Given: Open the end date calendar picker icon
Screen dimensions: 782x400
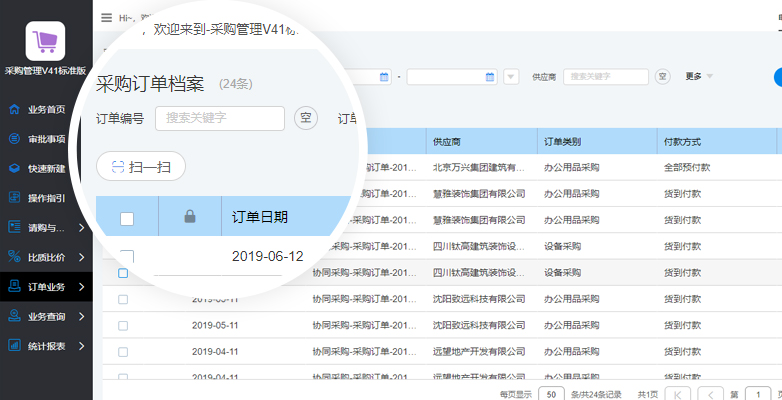Looking at the screenshot, I should pos(490,77).
